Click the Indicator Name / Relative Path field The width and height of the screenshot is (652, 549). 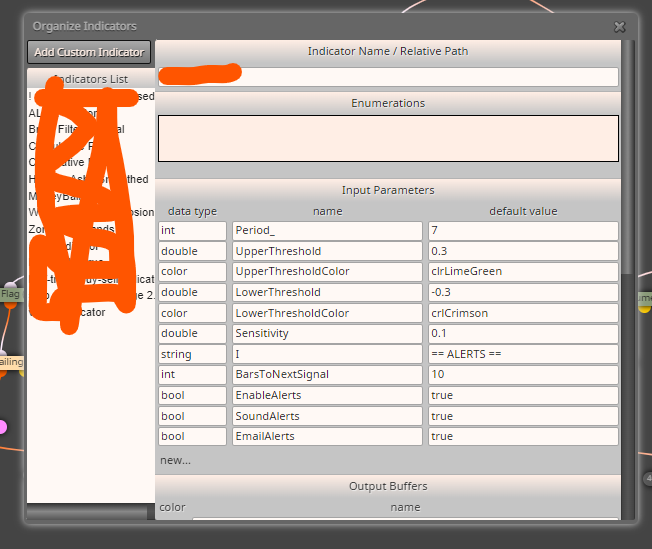388,77
